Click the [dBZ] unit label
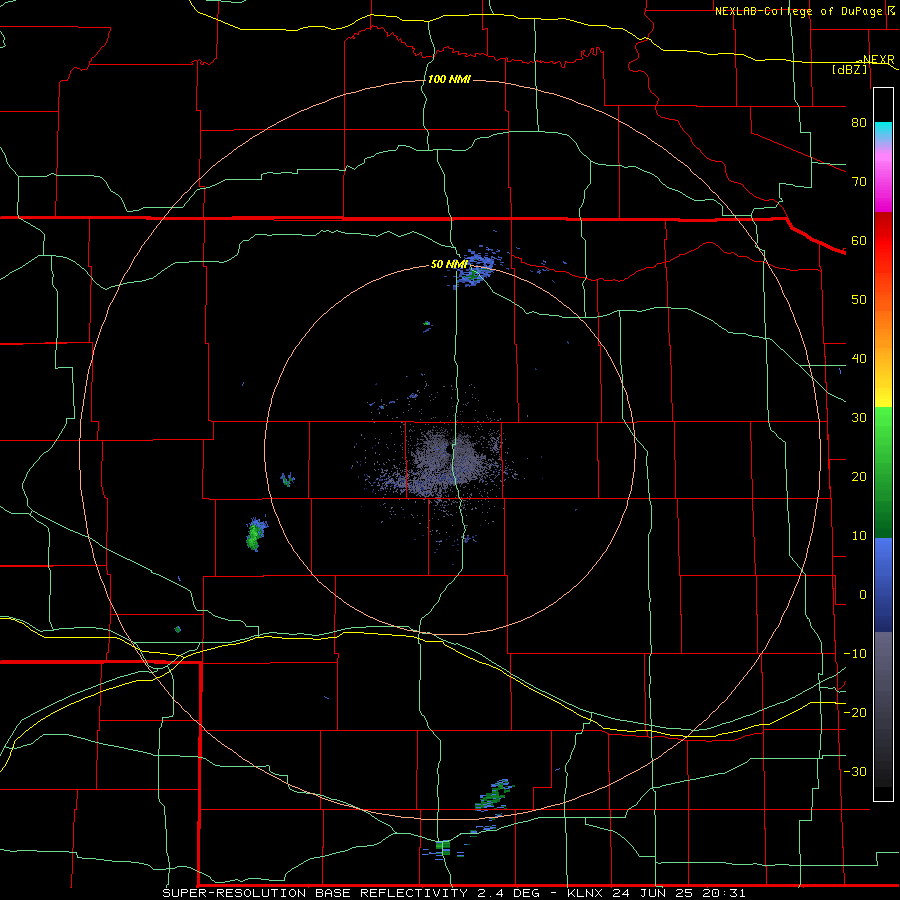900x900 pixels. point(849,69)
